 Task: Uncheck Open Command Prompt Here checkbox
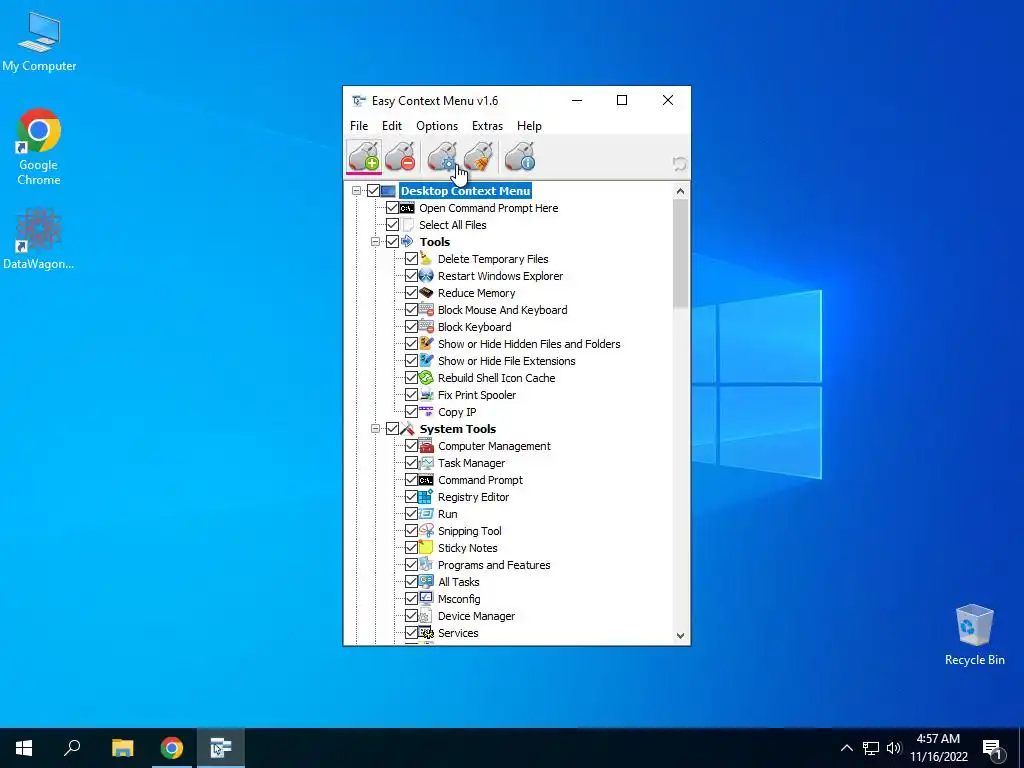(x=392, y=208)
